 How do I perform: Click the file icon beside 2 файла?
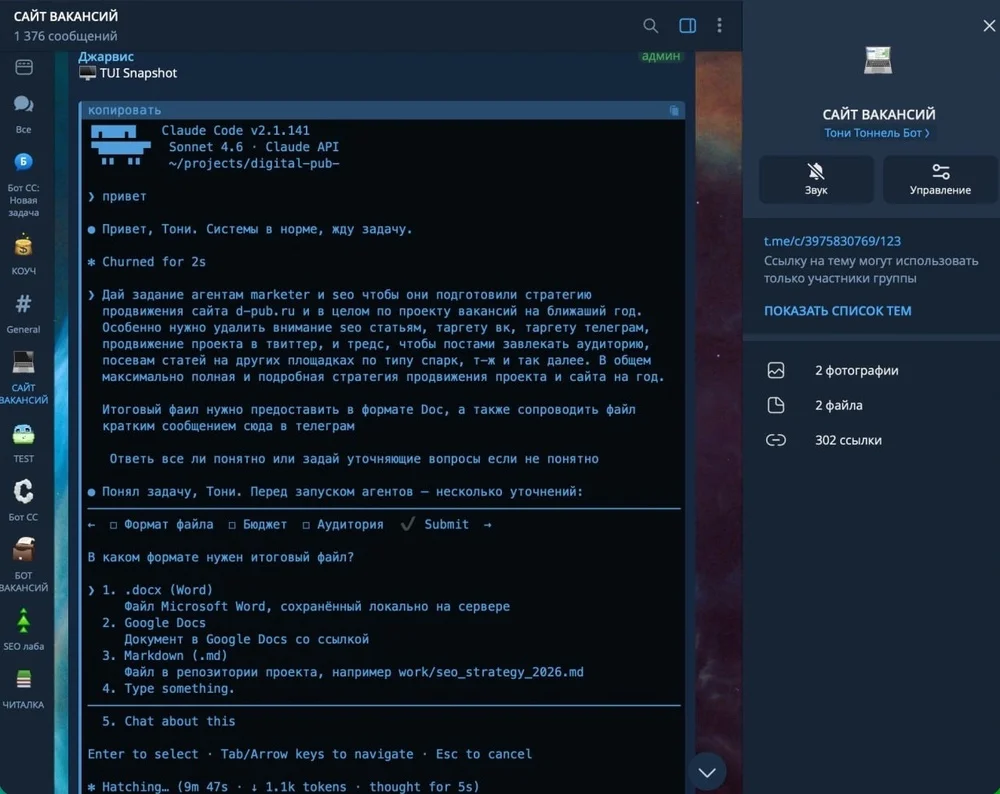point(776,405)
